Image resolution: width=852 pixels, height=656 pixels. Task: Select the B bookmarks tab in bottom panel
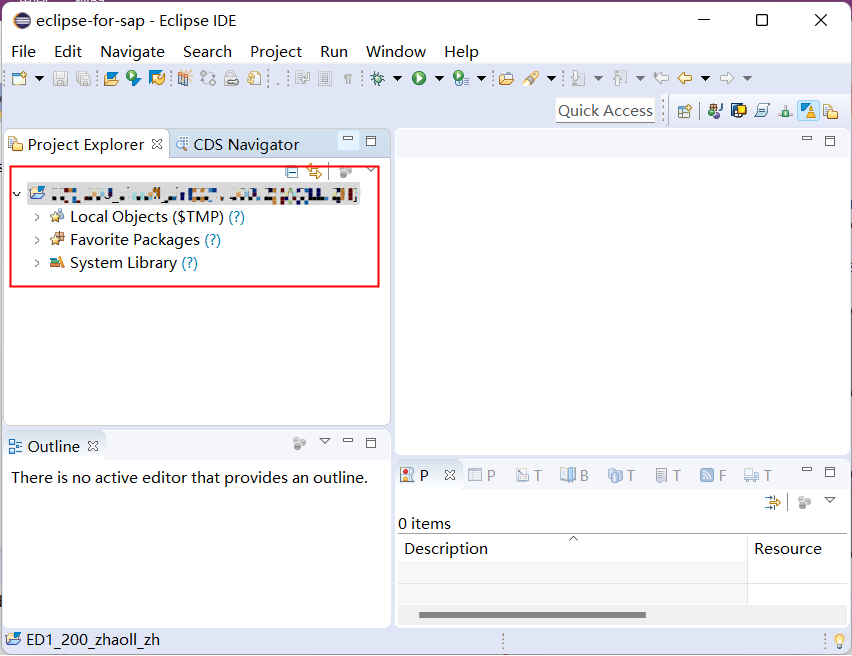click(x=574, y=476)
